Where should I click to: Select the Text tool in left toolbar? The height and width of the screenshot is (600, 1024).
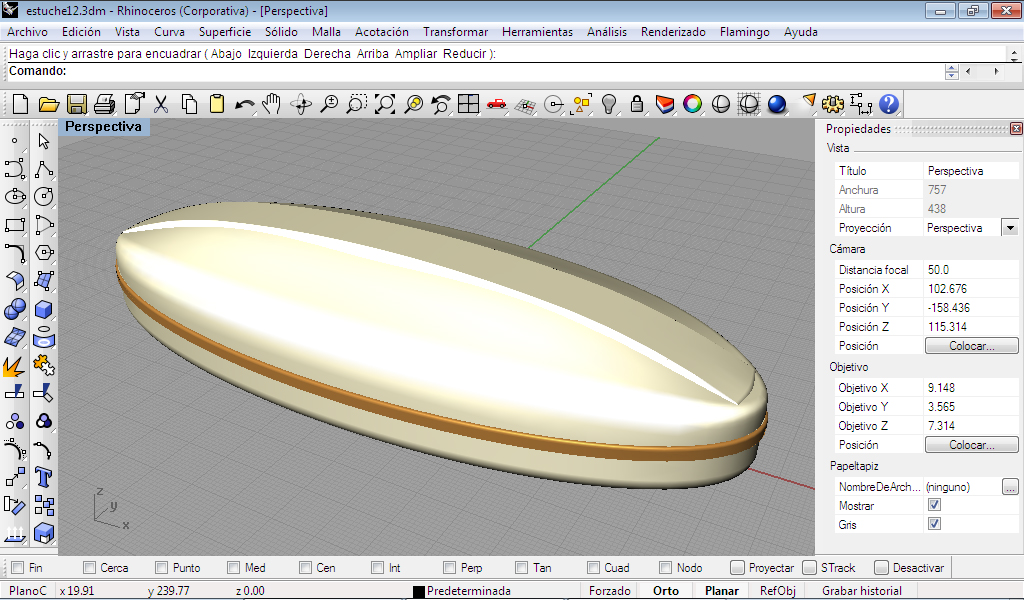43,476
